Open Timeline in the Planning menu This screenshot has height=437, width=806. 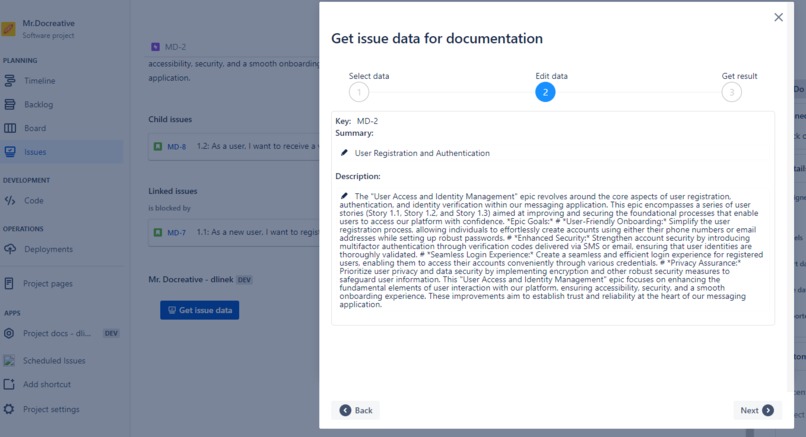[40, 81]
